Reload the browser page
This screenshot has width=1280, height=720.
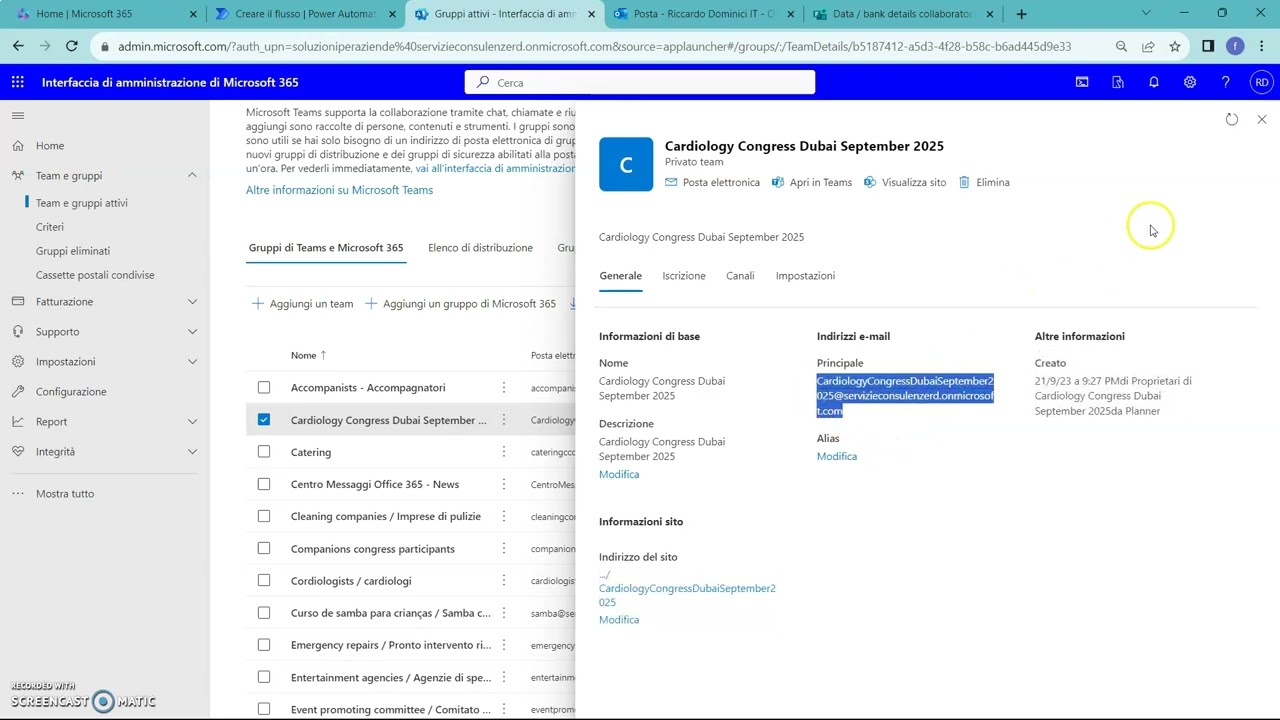[x=72, y=46]
